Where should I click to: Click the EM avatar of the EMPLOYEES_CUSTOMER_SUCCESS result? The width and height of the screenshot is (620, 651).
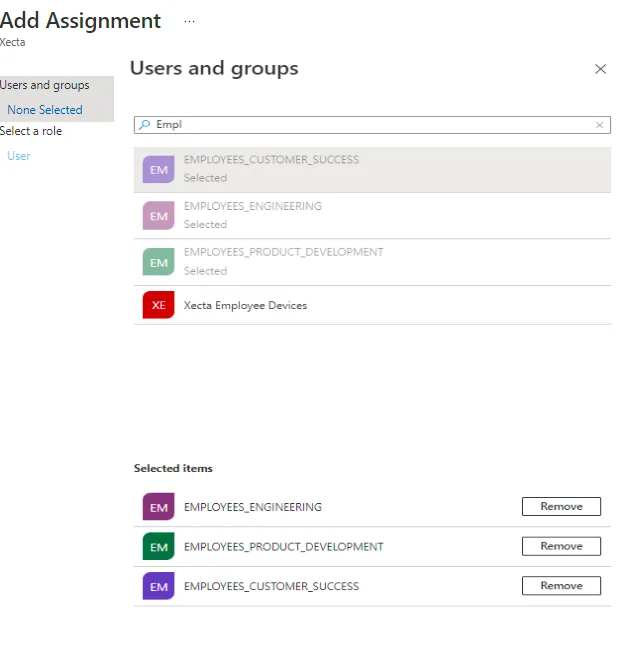click(x=158, y=169)
